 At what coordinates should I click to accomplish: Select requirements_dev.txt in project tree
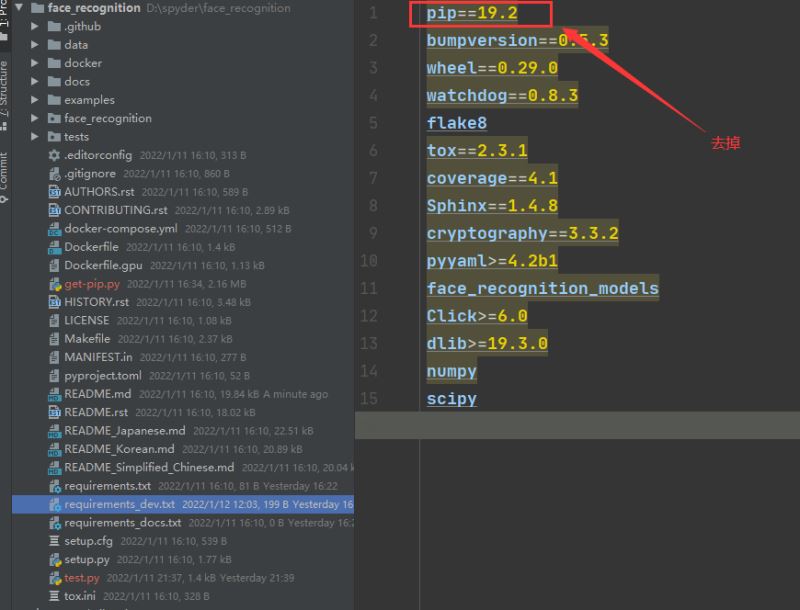[x=119, y=504]
